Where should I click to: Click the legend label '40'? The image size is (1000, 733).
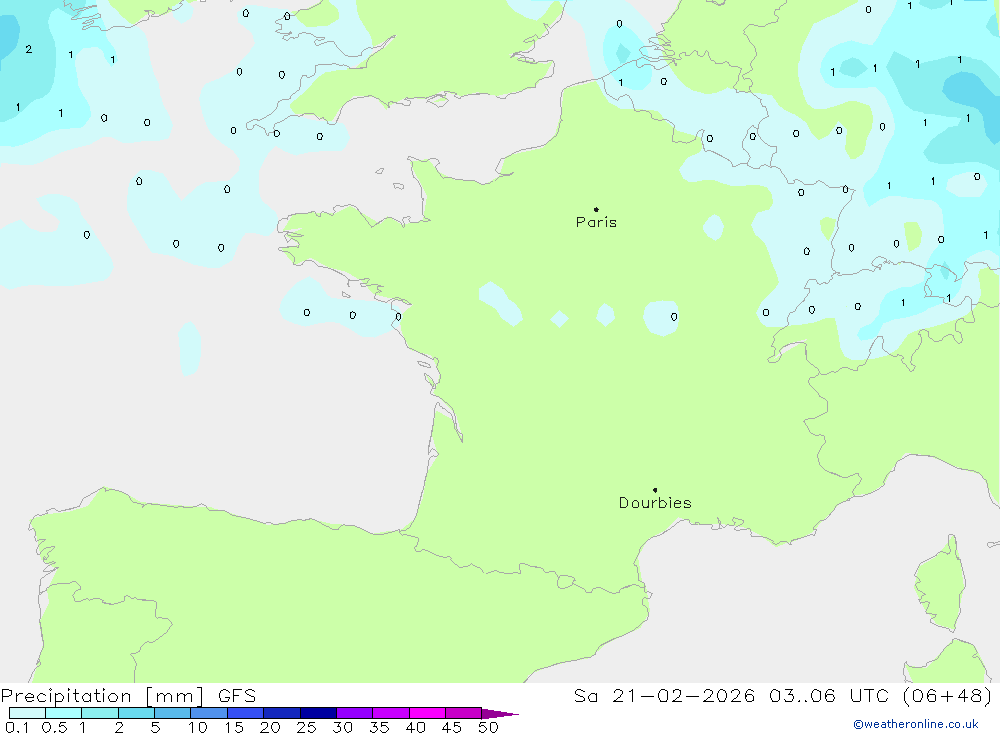click(416, 727)
